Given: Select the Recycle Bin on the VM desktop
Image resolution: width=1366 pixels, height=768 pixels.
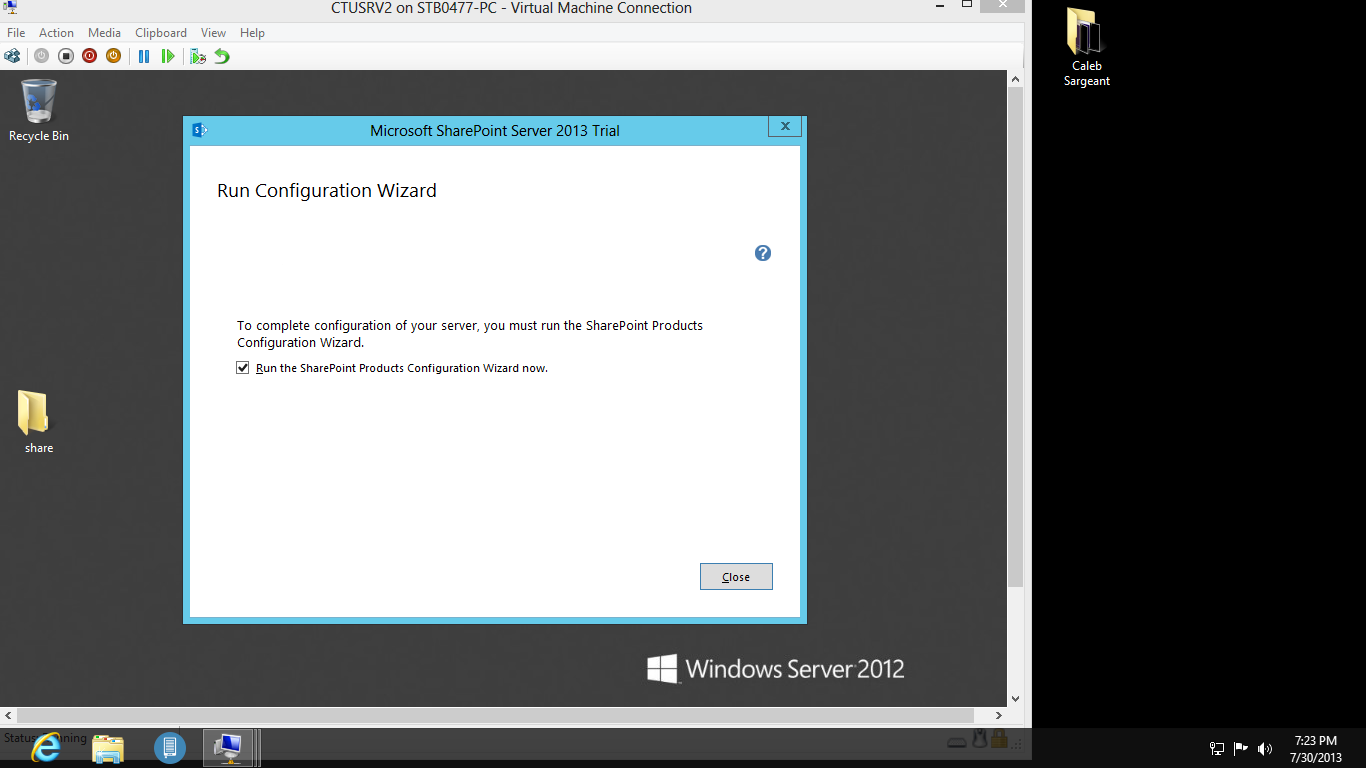Looking at the screenshot, I should point(39,111).
